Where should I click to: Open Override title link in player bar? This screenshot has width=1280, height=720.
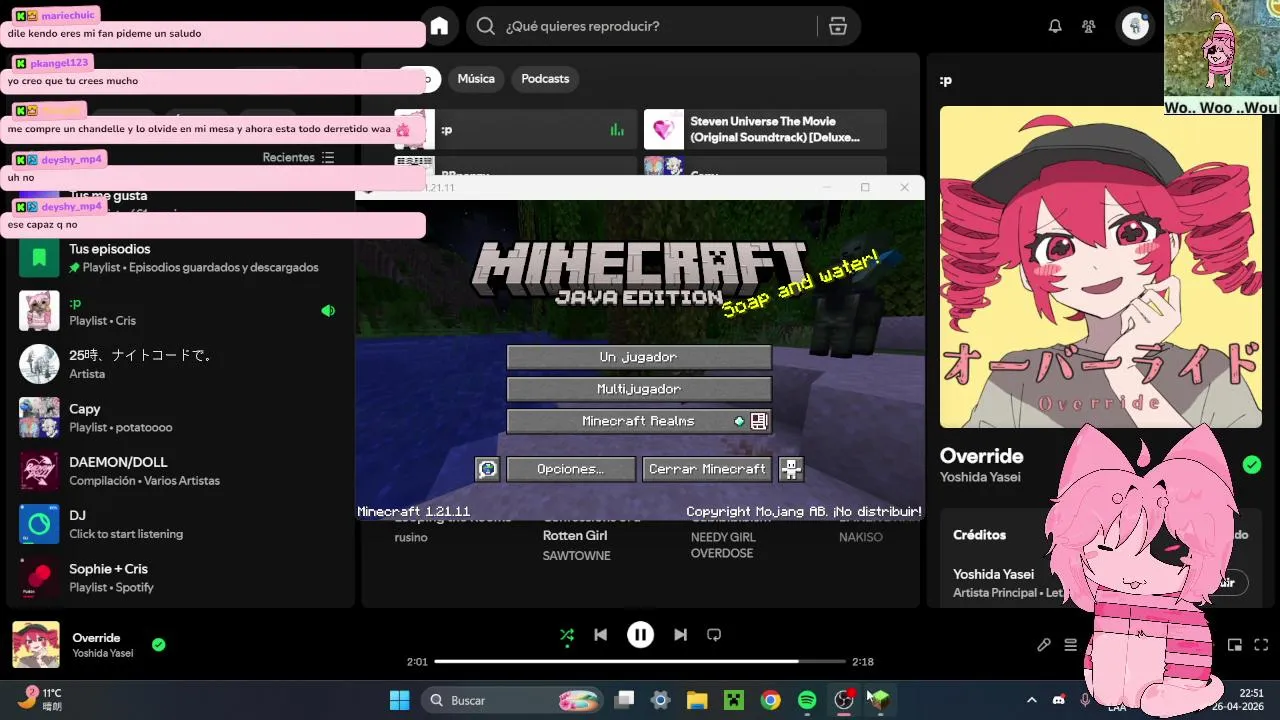tap(96, 638)
